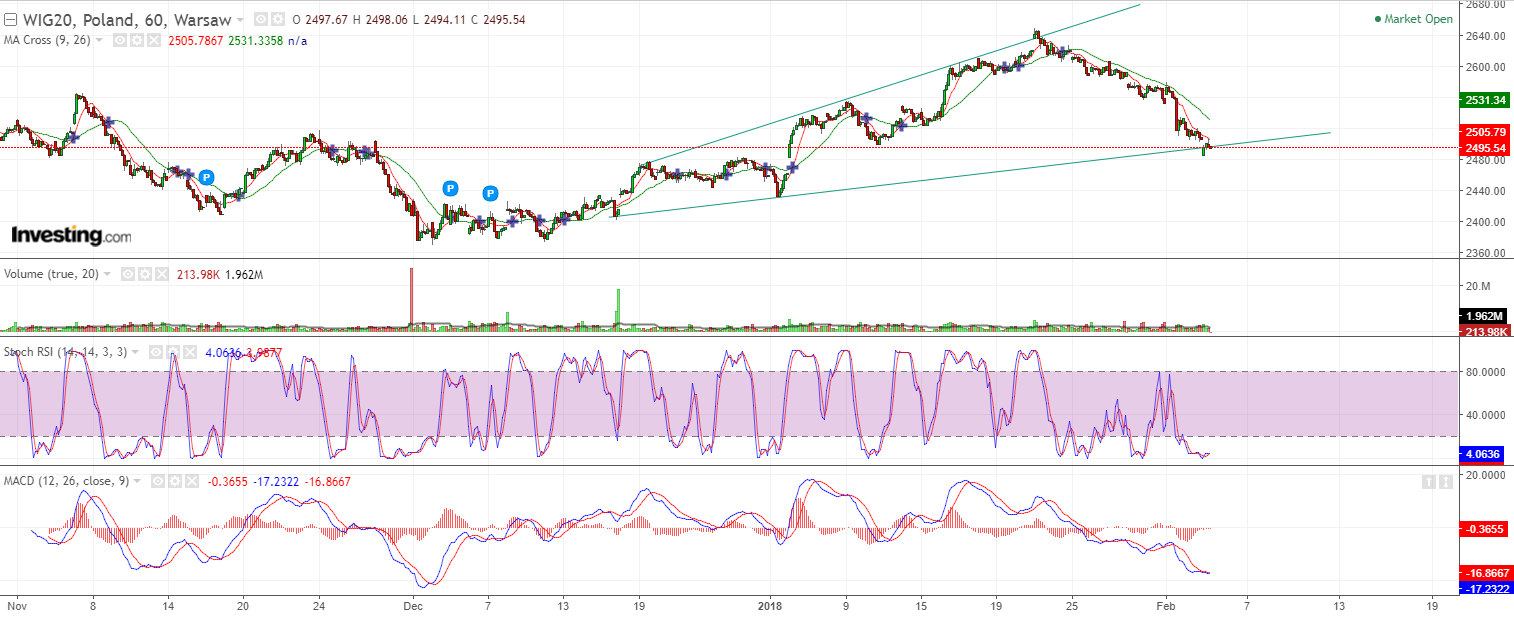Toggle Volume indicator visibility eye

(x=127, y=274)
